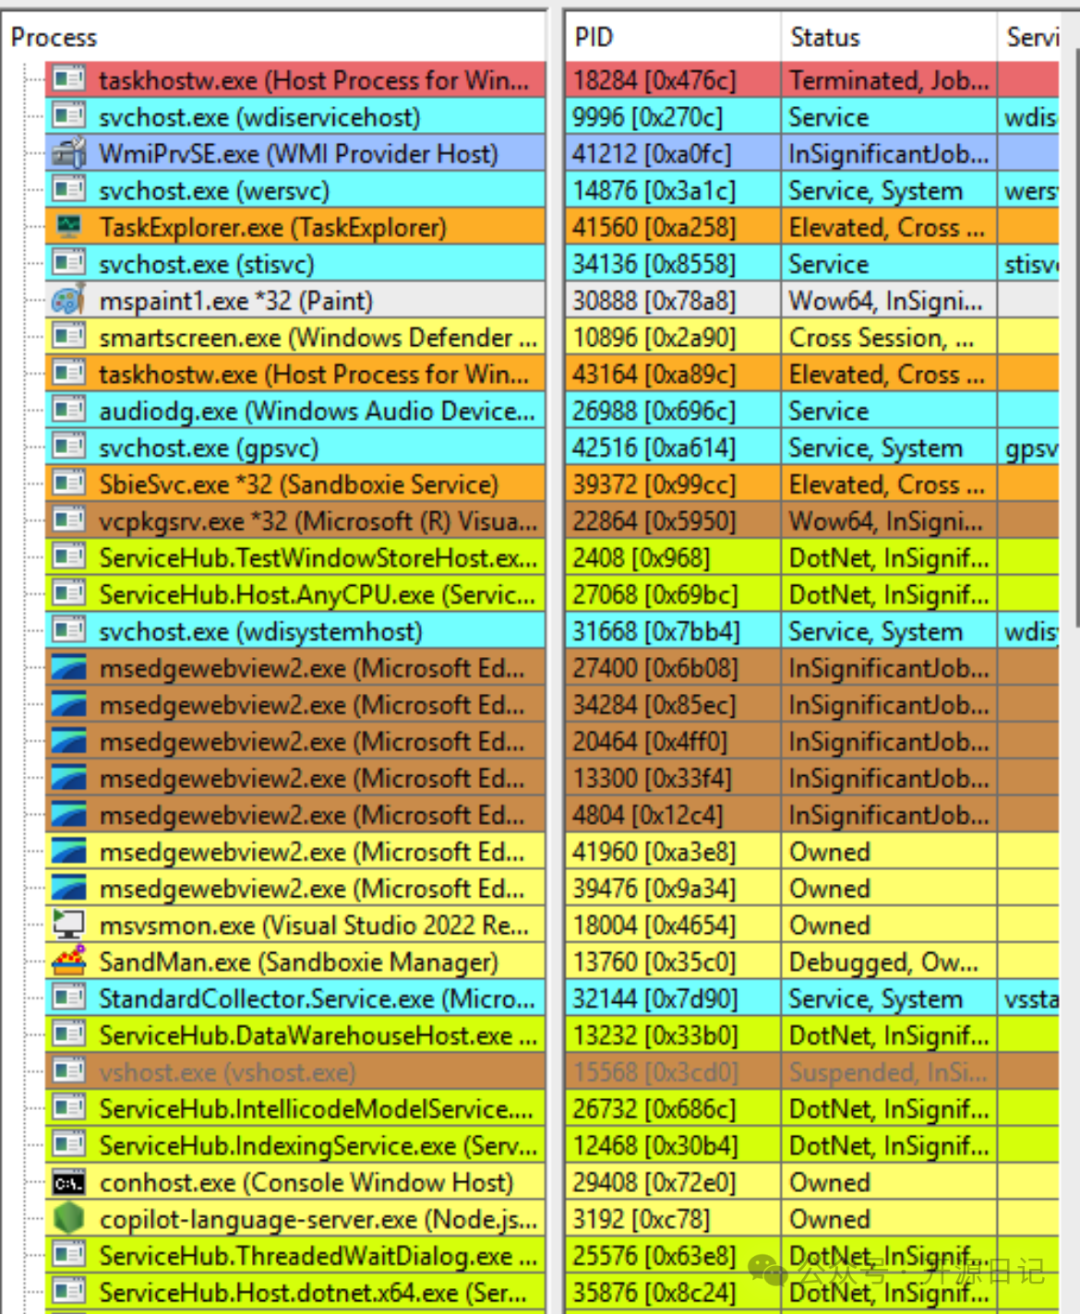Click the svchost.exe (stisvc) icon
Viewport: 1080px width, 1314px height.
click(x=69, y=263)
